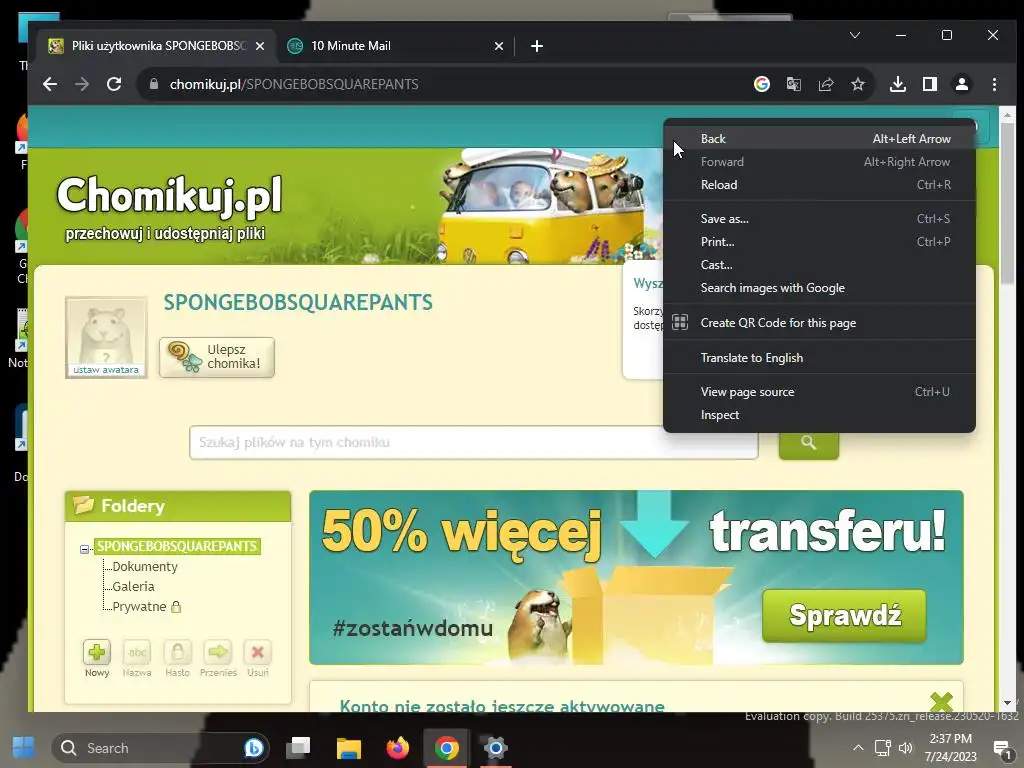Open File Explorer from the taskbar
1024x768 pixels.
click(348, 747)
